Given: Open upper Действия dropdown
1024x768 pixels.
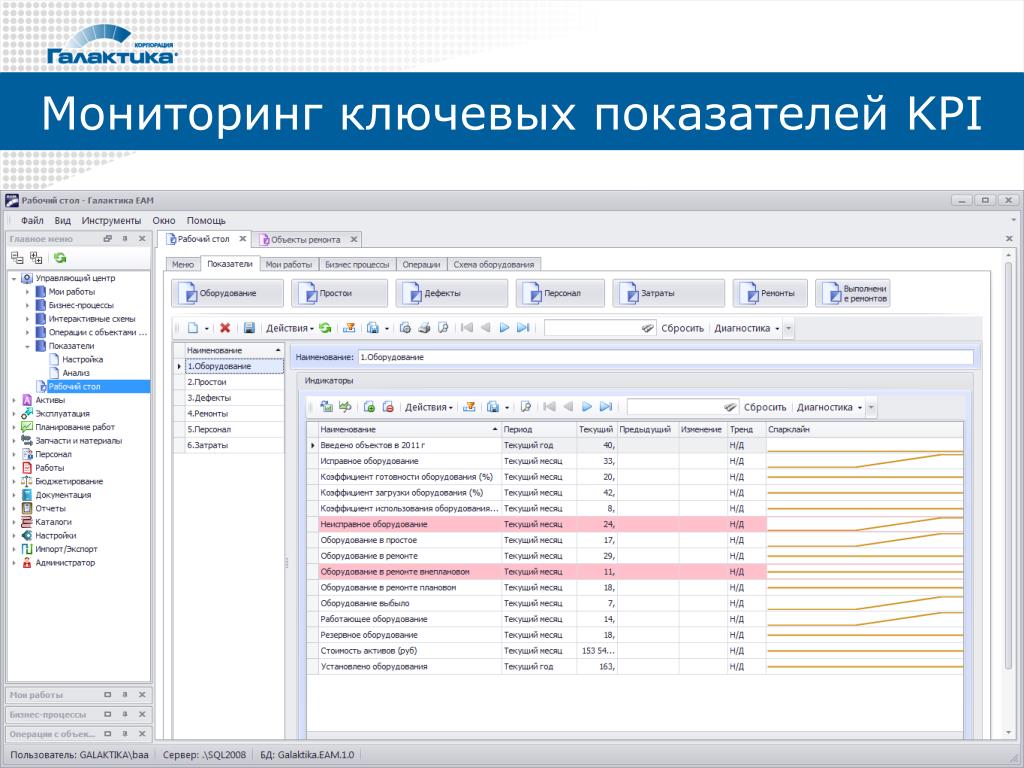Looking at the screenshot, I should (289, 328).
